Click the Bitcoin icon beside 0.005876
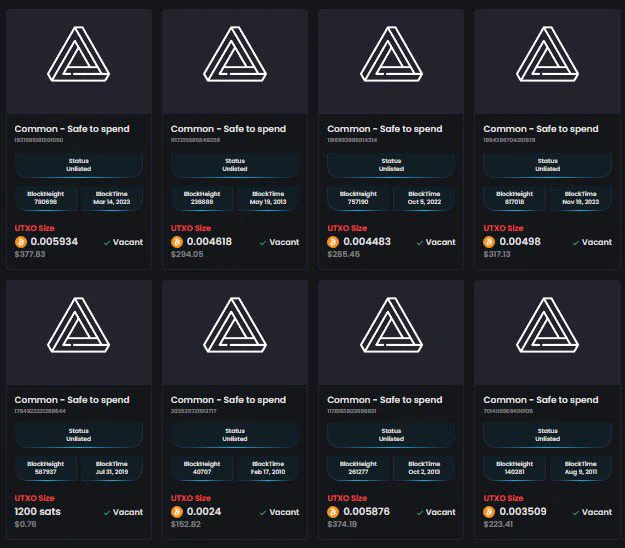The width and height of the screenshot is (625, 548). (x=333, y=512)
